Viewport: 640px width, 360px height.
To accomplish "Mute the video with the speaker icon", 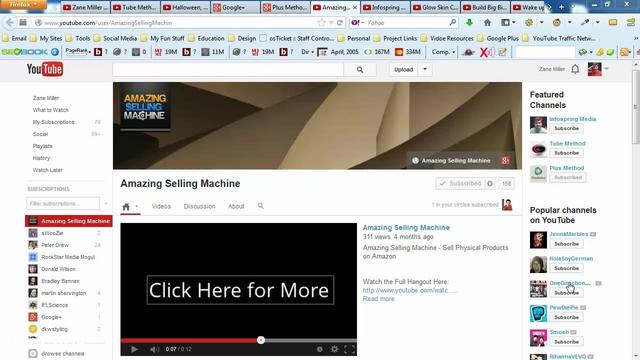I will pyautogui.click(x=154, y=349).
